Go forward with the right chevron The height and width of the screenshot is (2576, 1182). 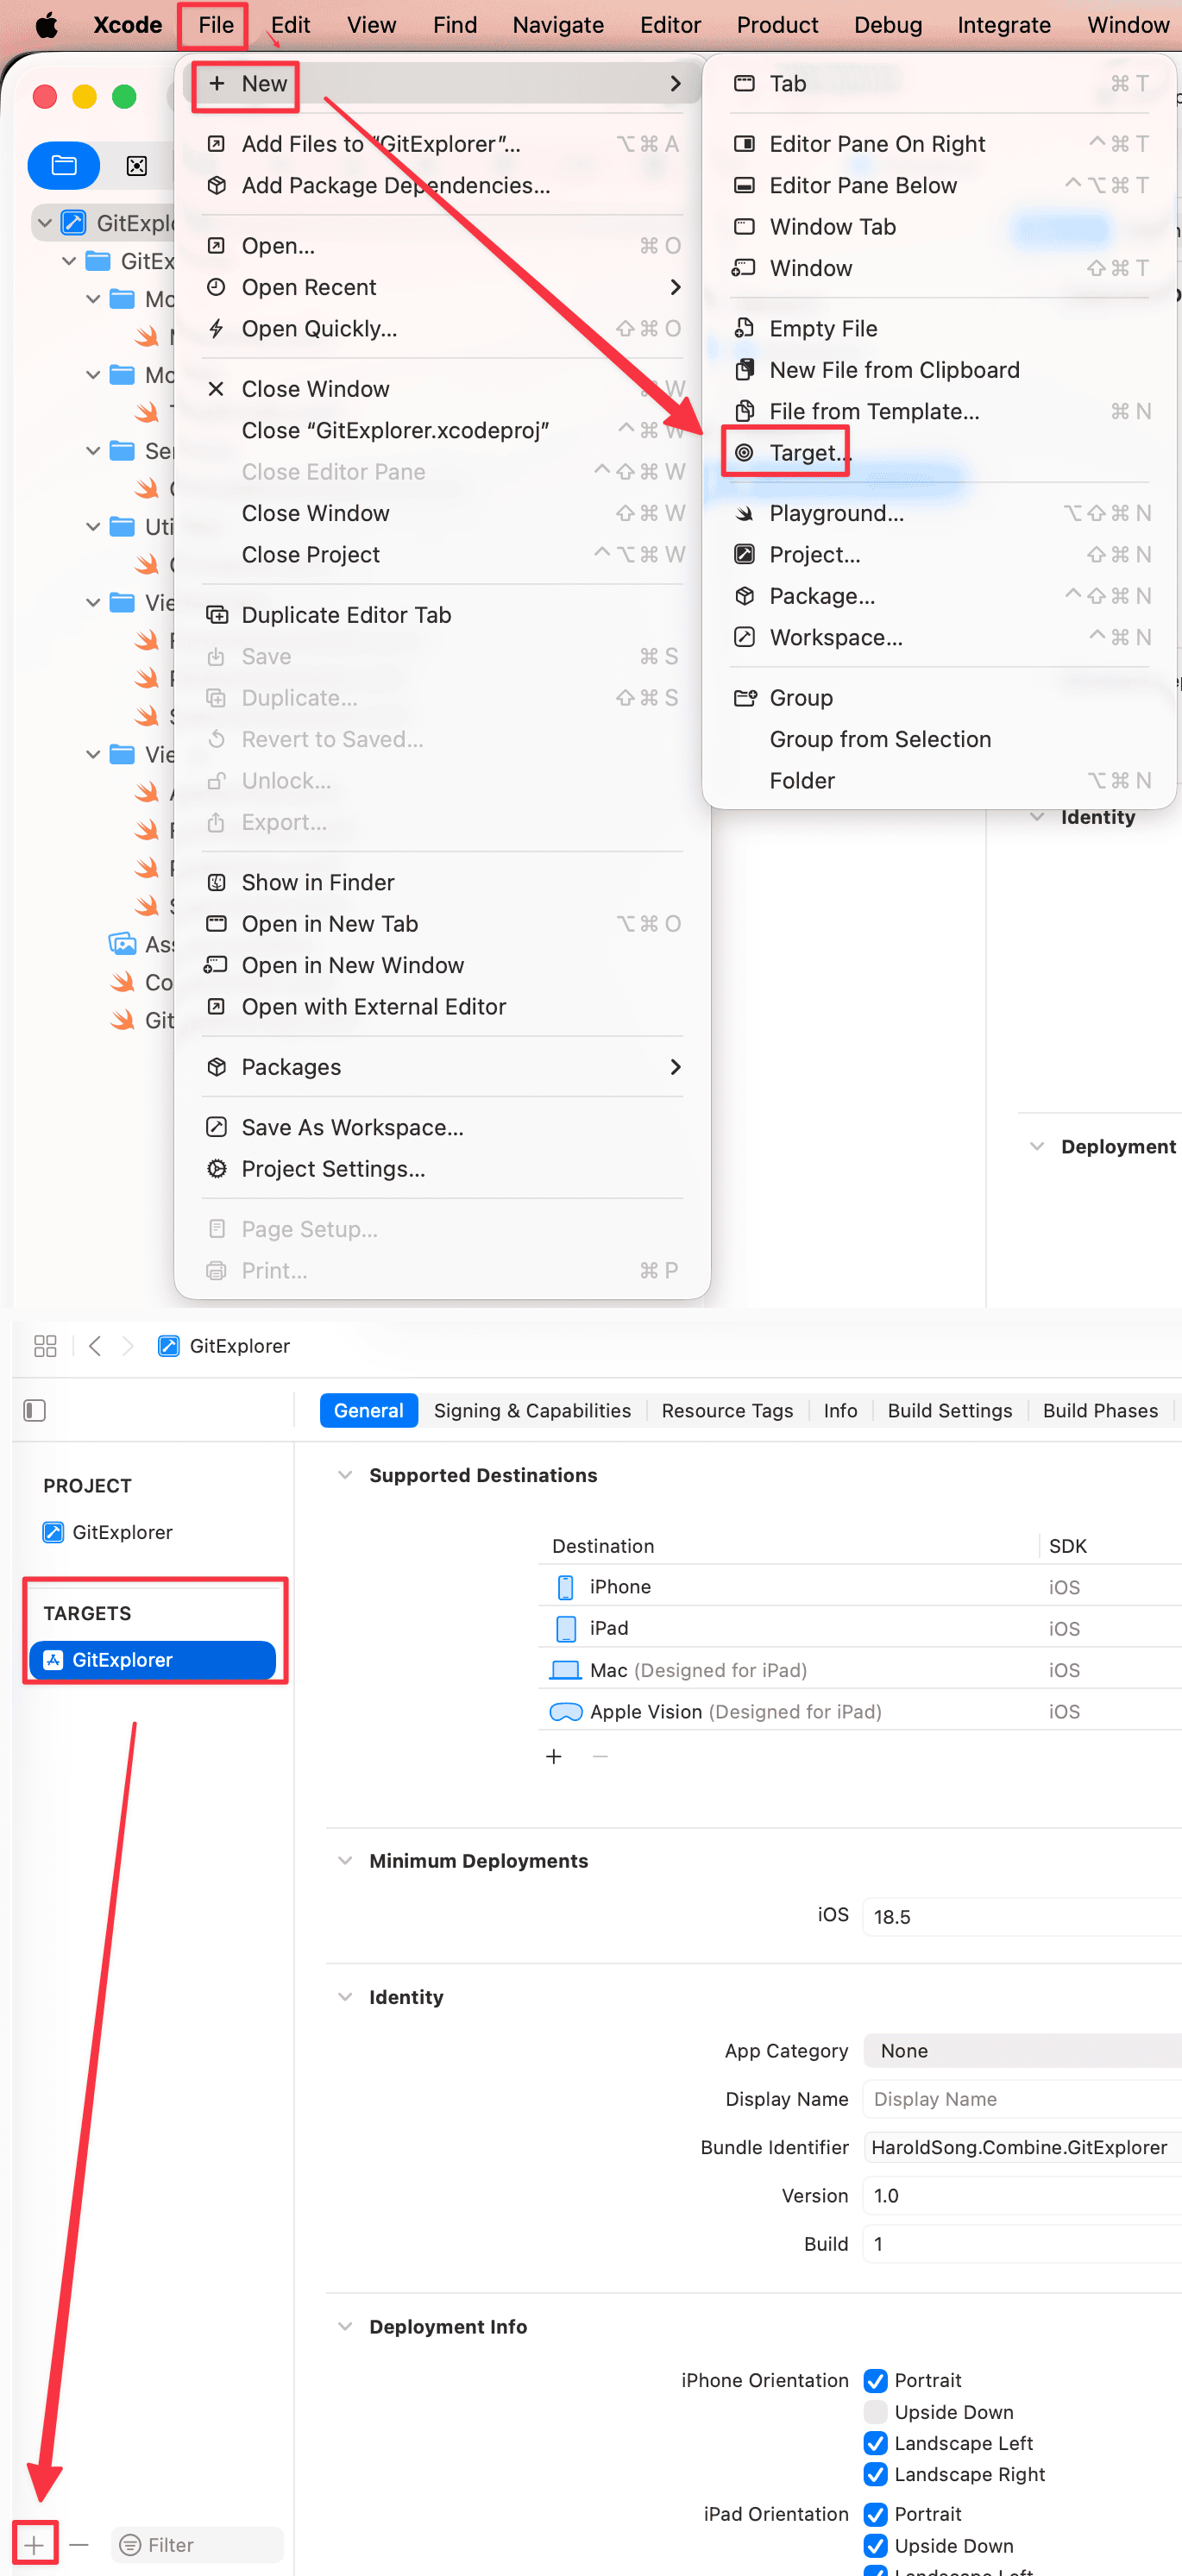pos(127,1346)
